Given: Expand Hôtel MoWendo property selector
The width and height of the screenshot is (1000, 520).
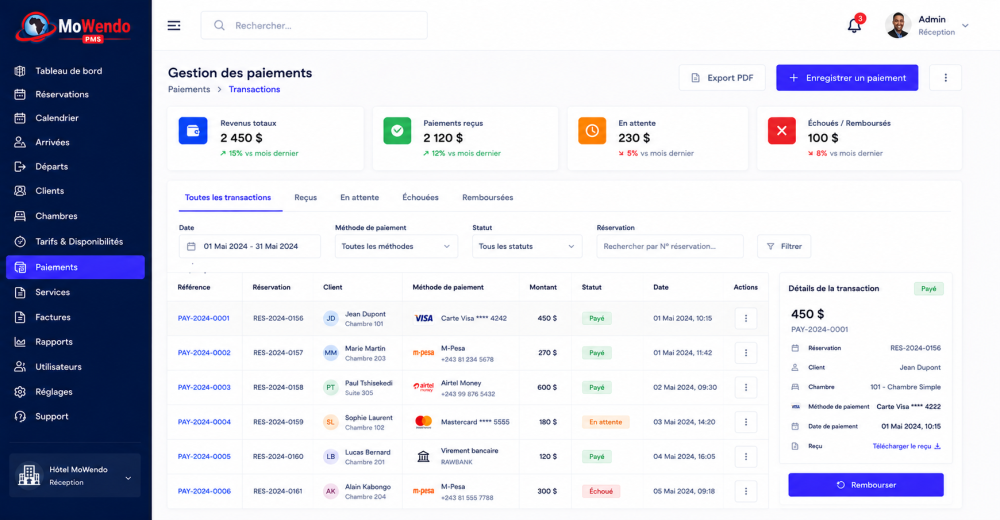Looking at the screenshot, I should click(x=75, y=475).
